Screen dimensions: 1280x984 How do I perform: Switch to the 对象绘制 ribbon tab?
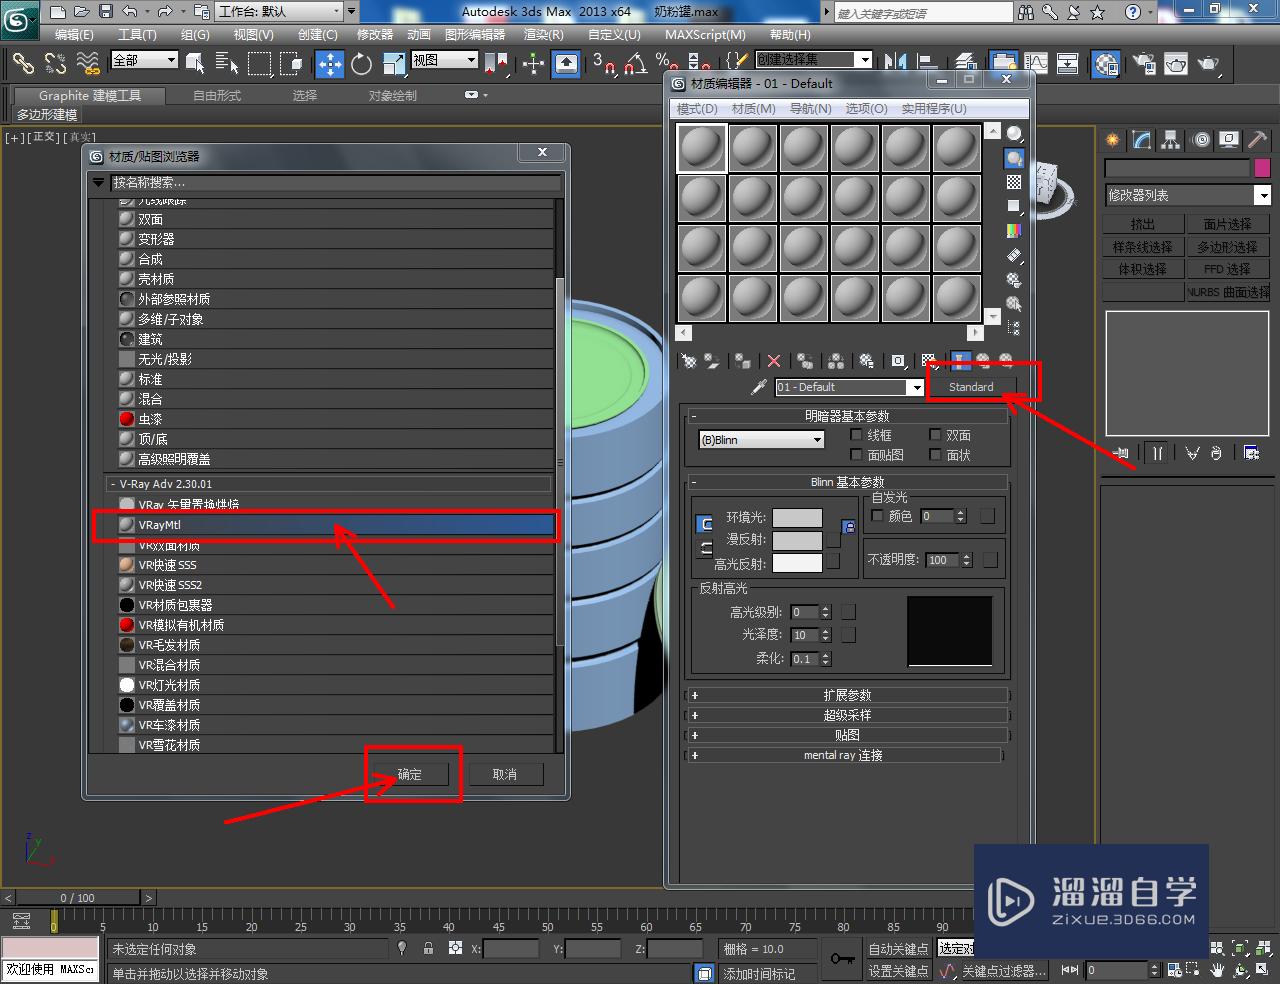393,95
